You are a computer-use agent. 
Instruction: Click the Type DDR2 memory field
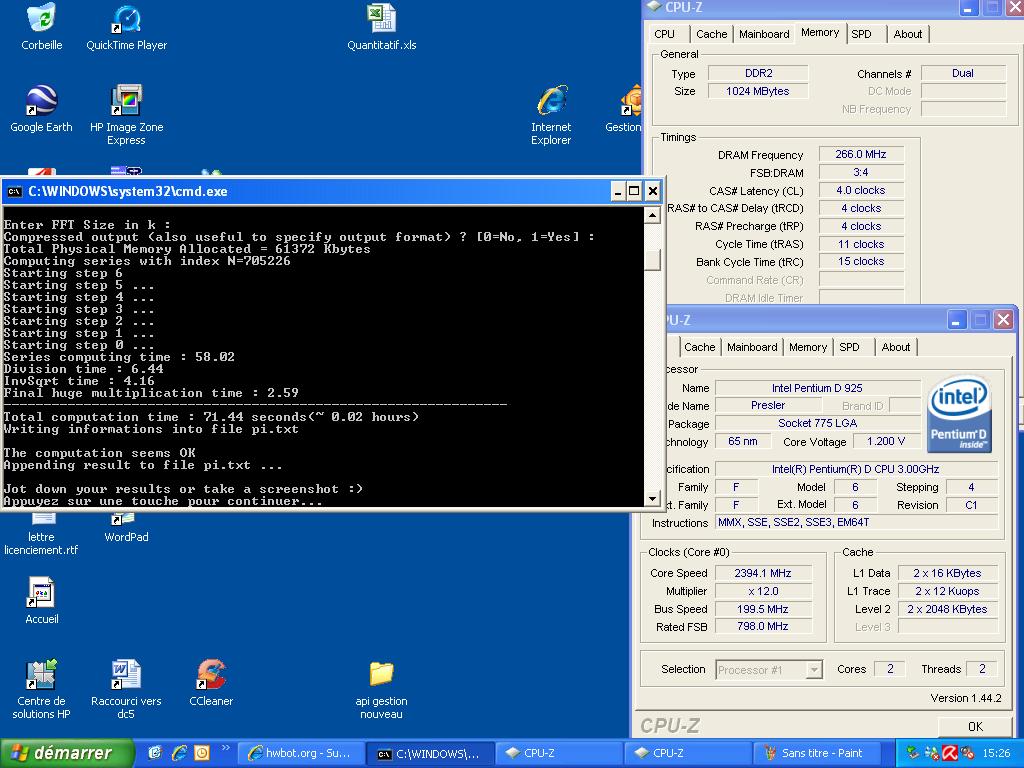tap(758, 73)
